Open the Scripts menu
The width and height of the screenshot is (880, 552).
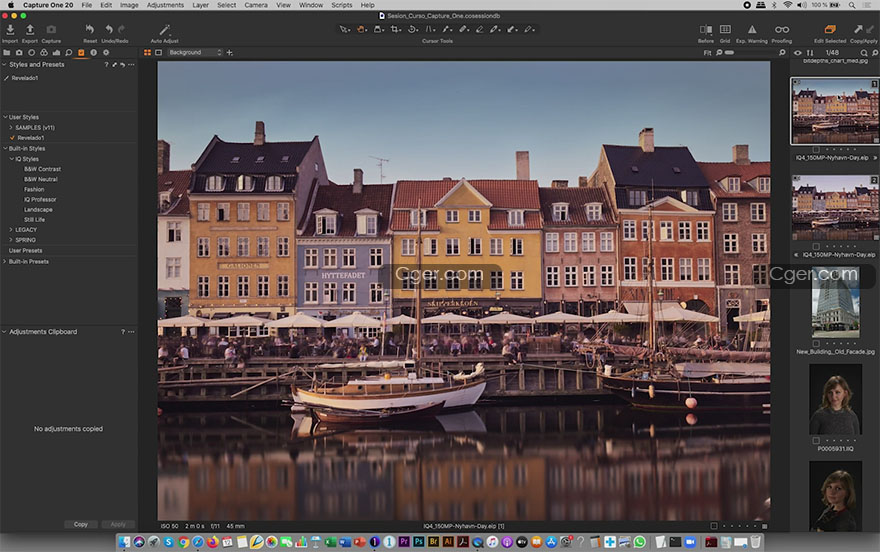point(342,5)
